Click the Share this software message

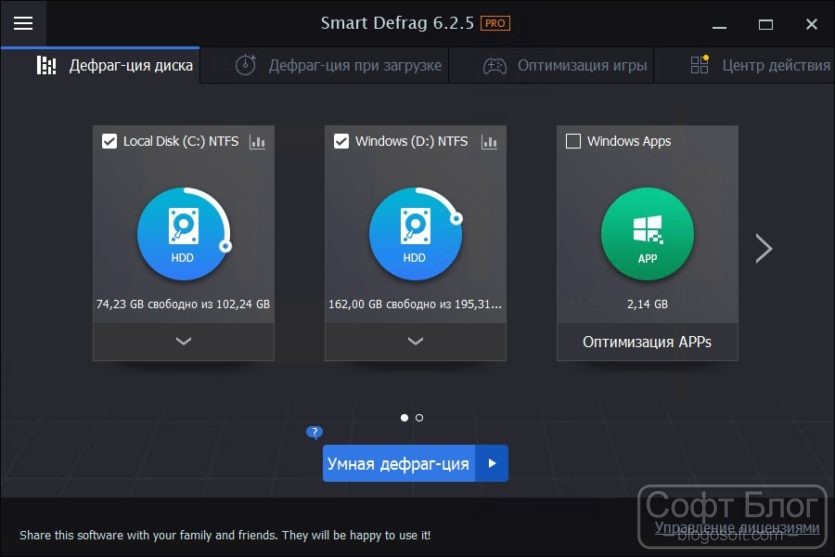pyautogui.click(x=225, y=535)
